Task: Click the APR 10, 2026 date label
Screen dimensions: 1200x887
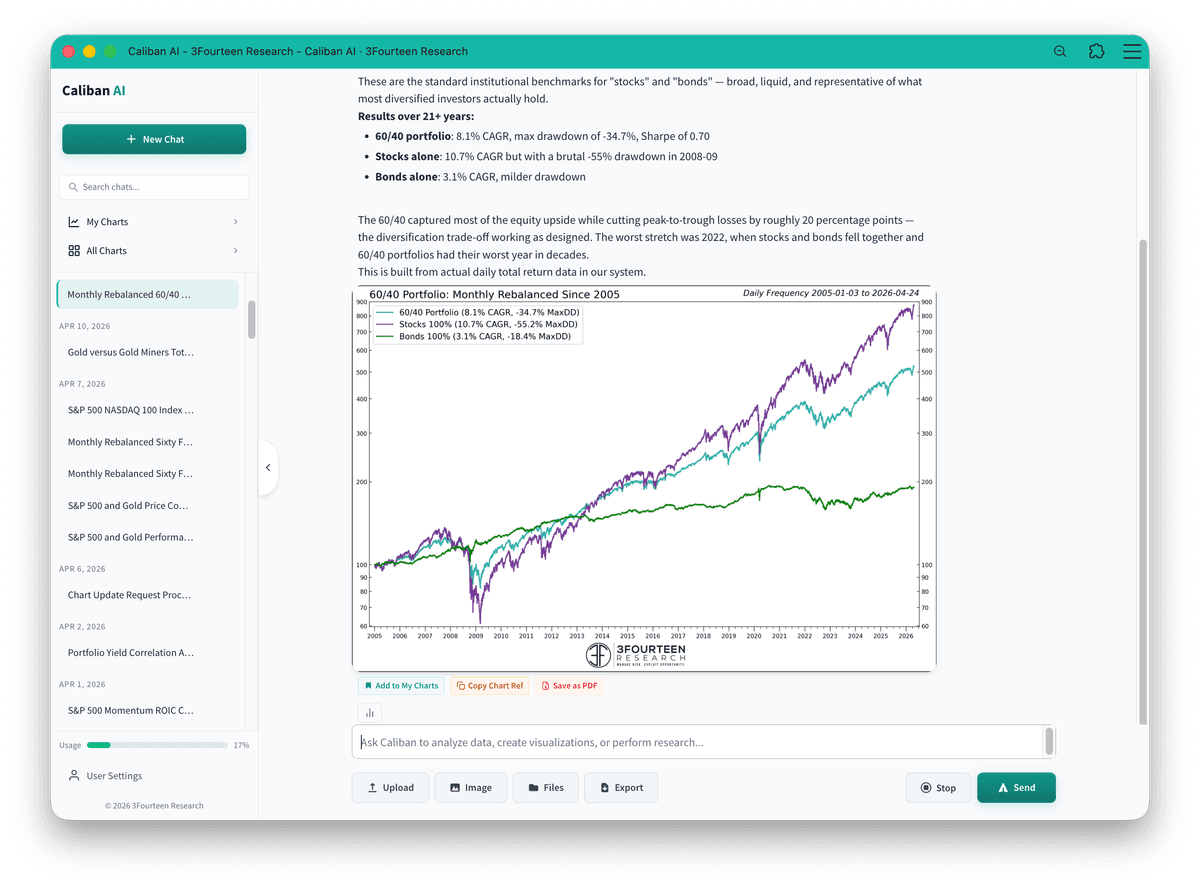Action: click(85, 326)
